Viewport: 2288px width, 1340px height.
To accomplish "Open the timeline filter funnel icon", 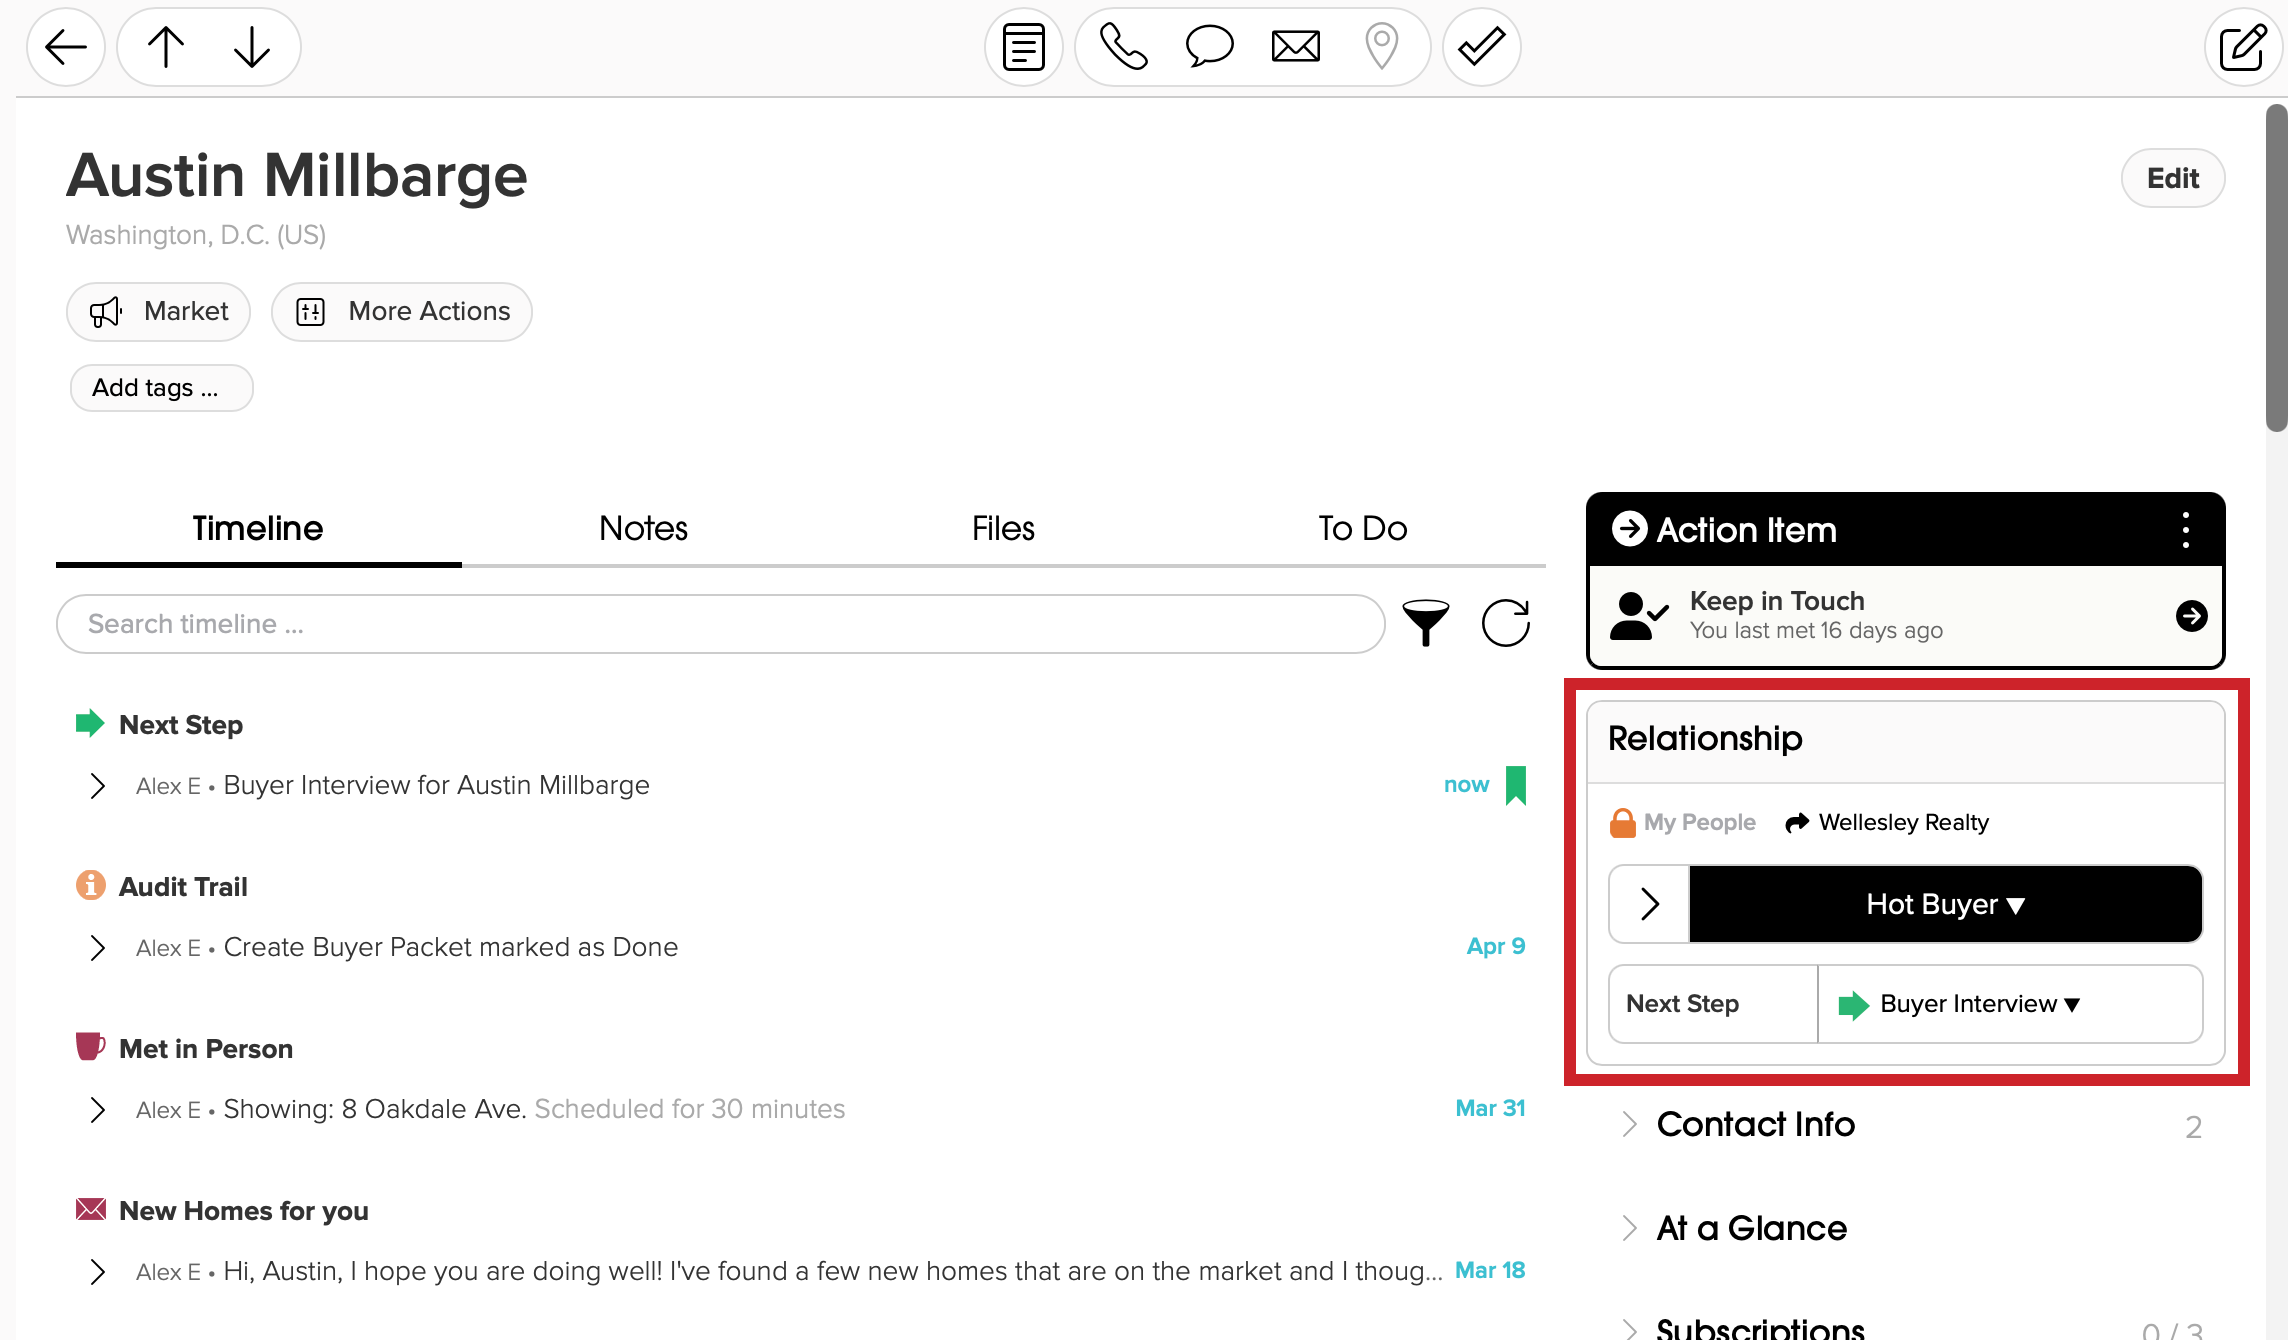I will [x=1426, y=623].
